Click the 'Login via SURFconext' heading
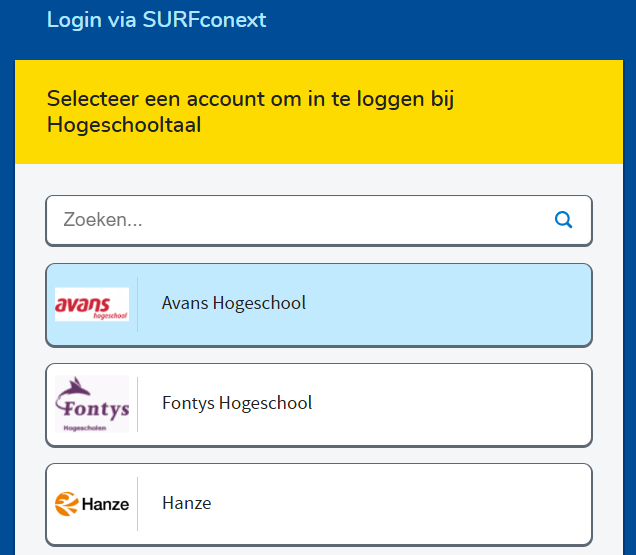 click(157, 19)
